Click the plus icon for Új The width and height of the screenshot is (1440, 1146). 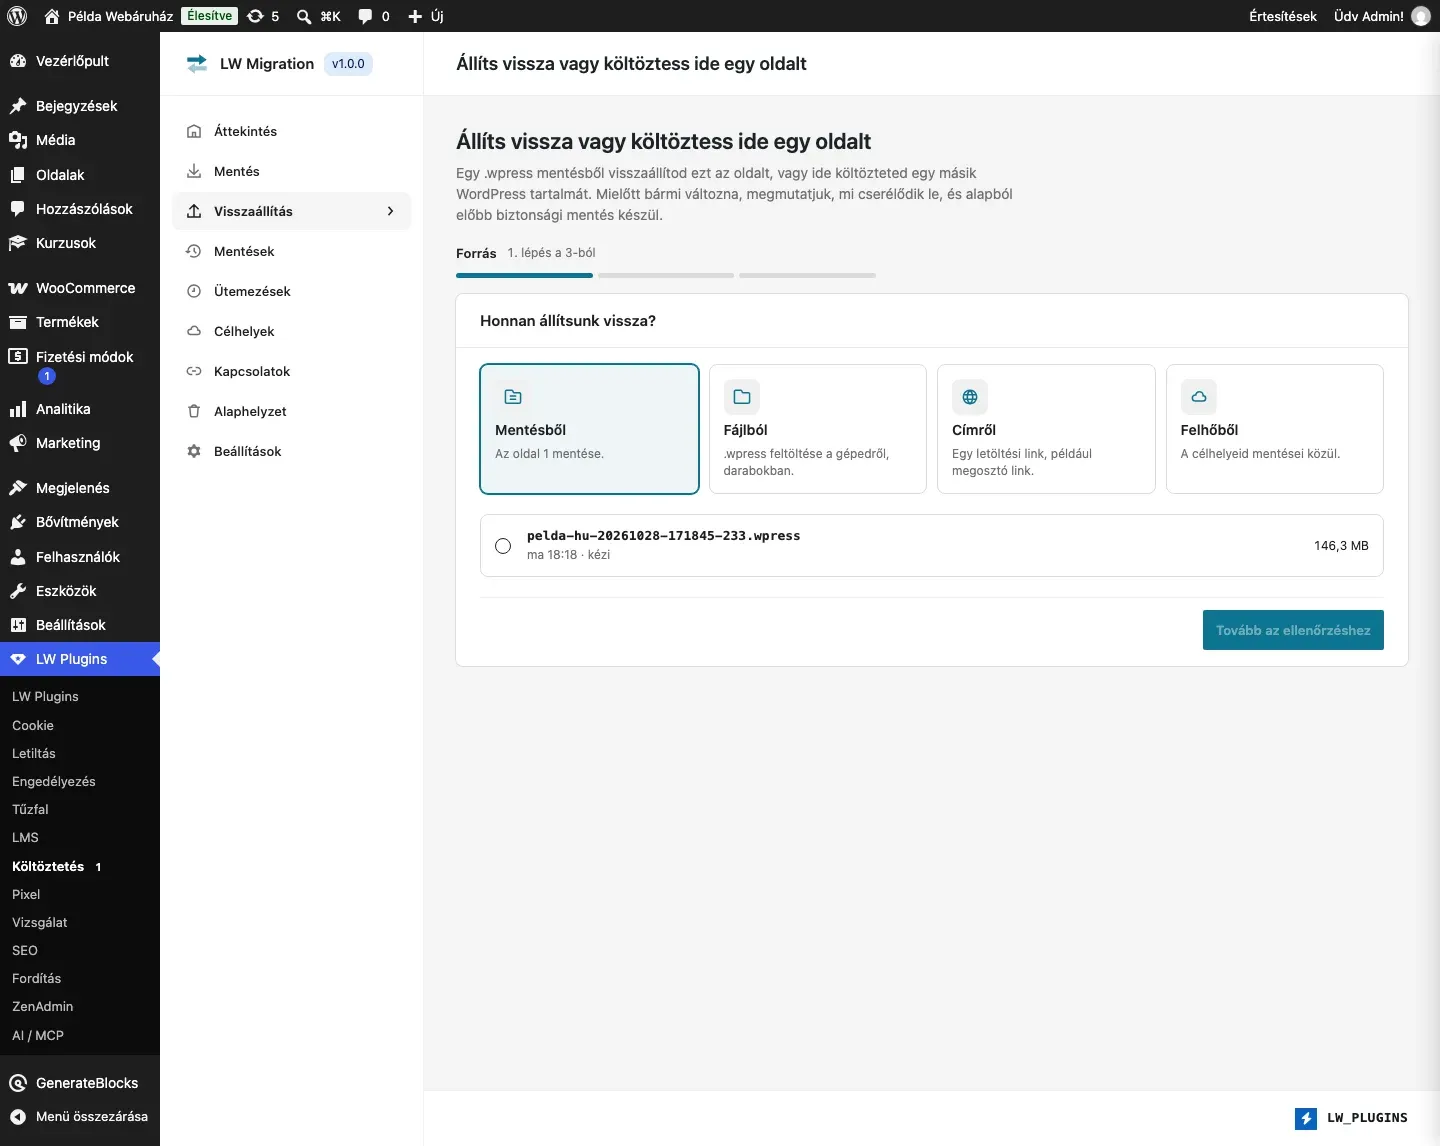pyautogui.click(x=415, y=16)
